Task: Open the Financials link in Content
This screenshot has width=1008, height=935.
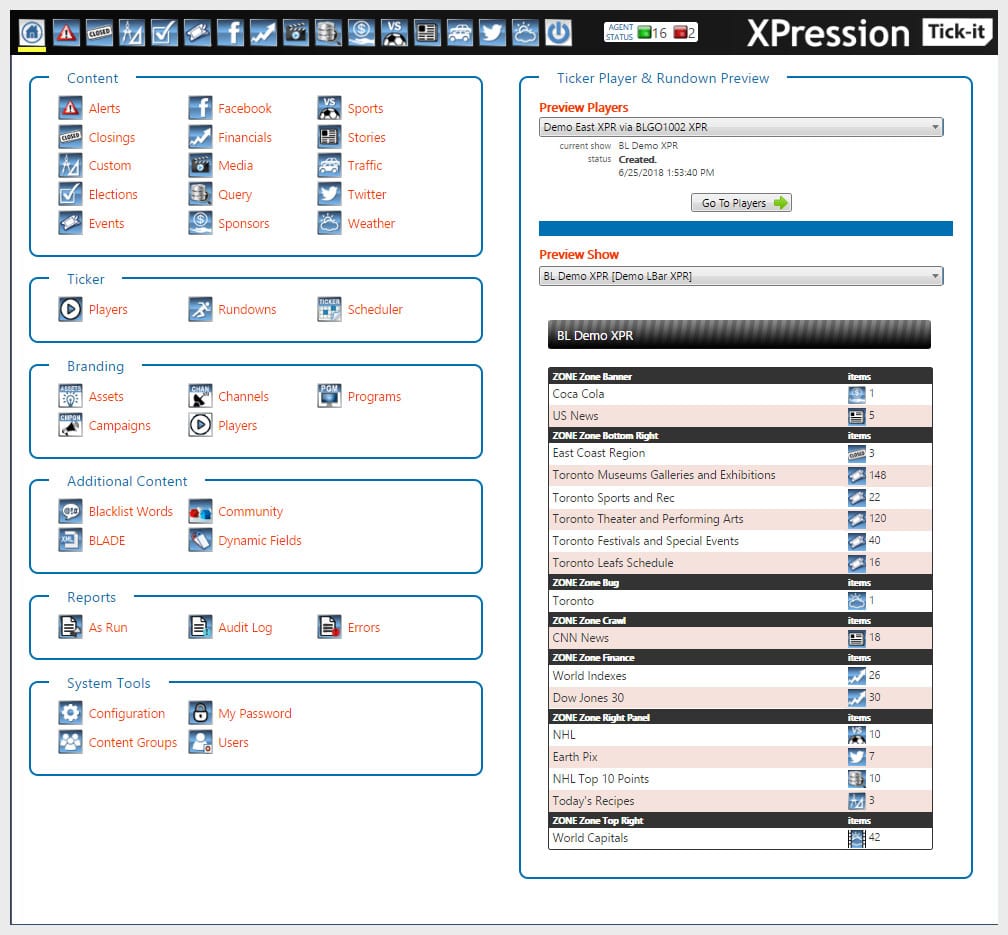Action: 245,138
